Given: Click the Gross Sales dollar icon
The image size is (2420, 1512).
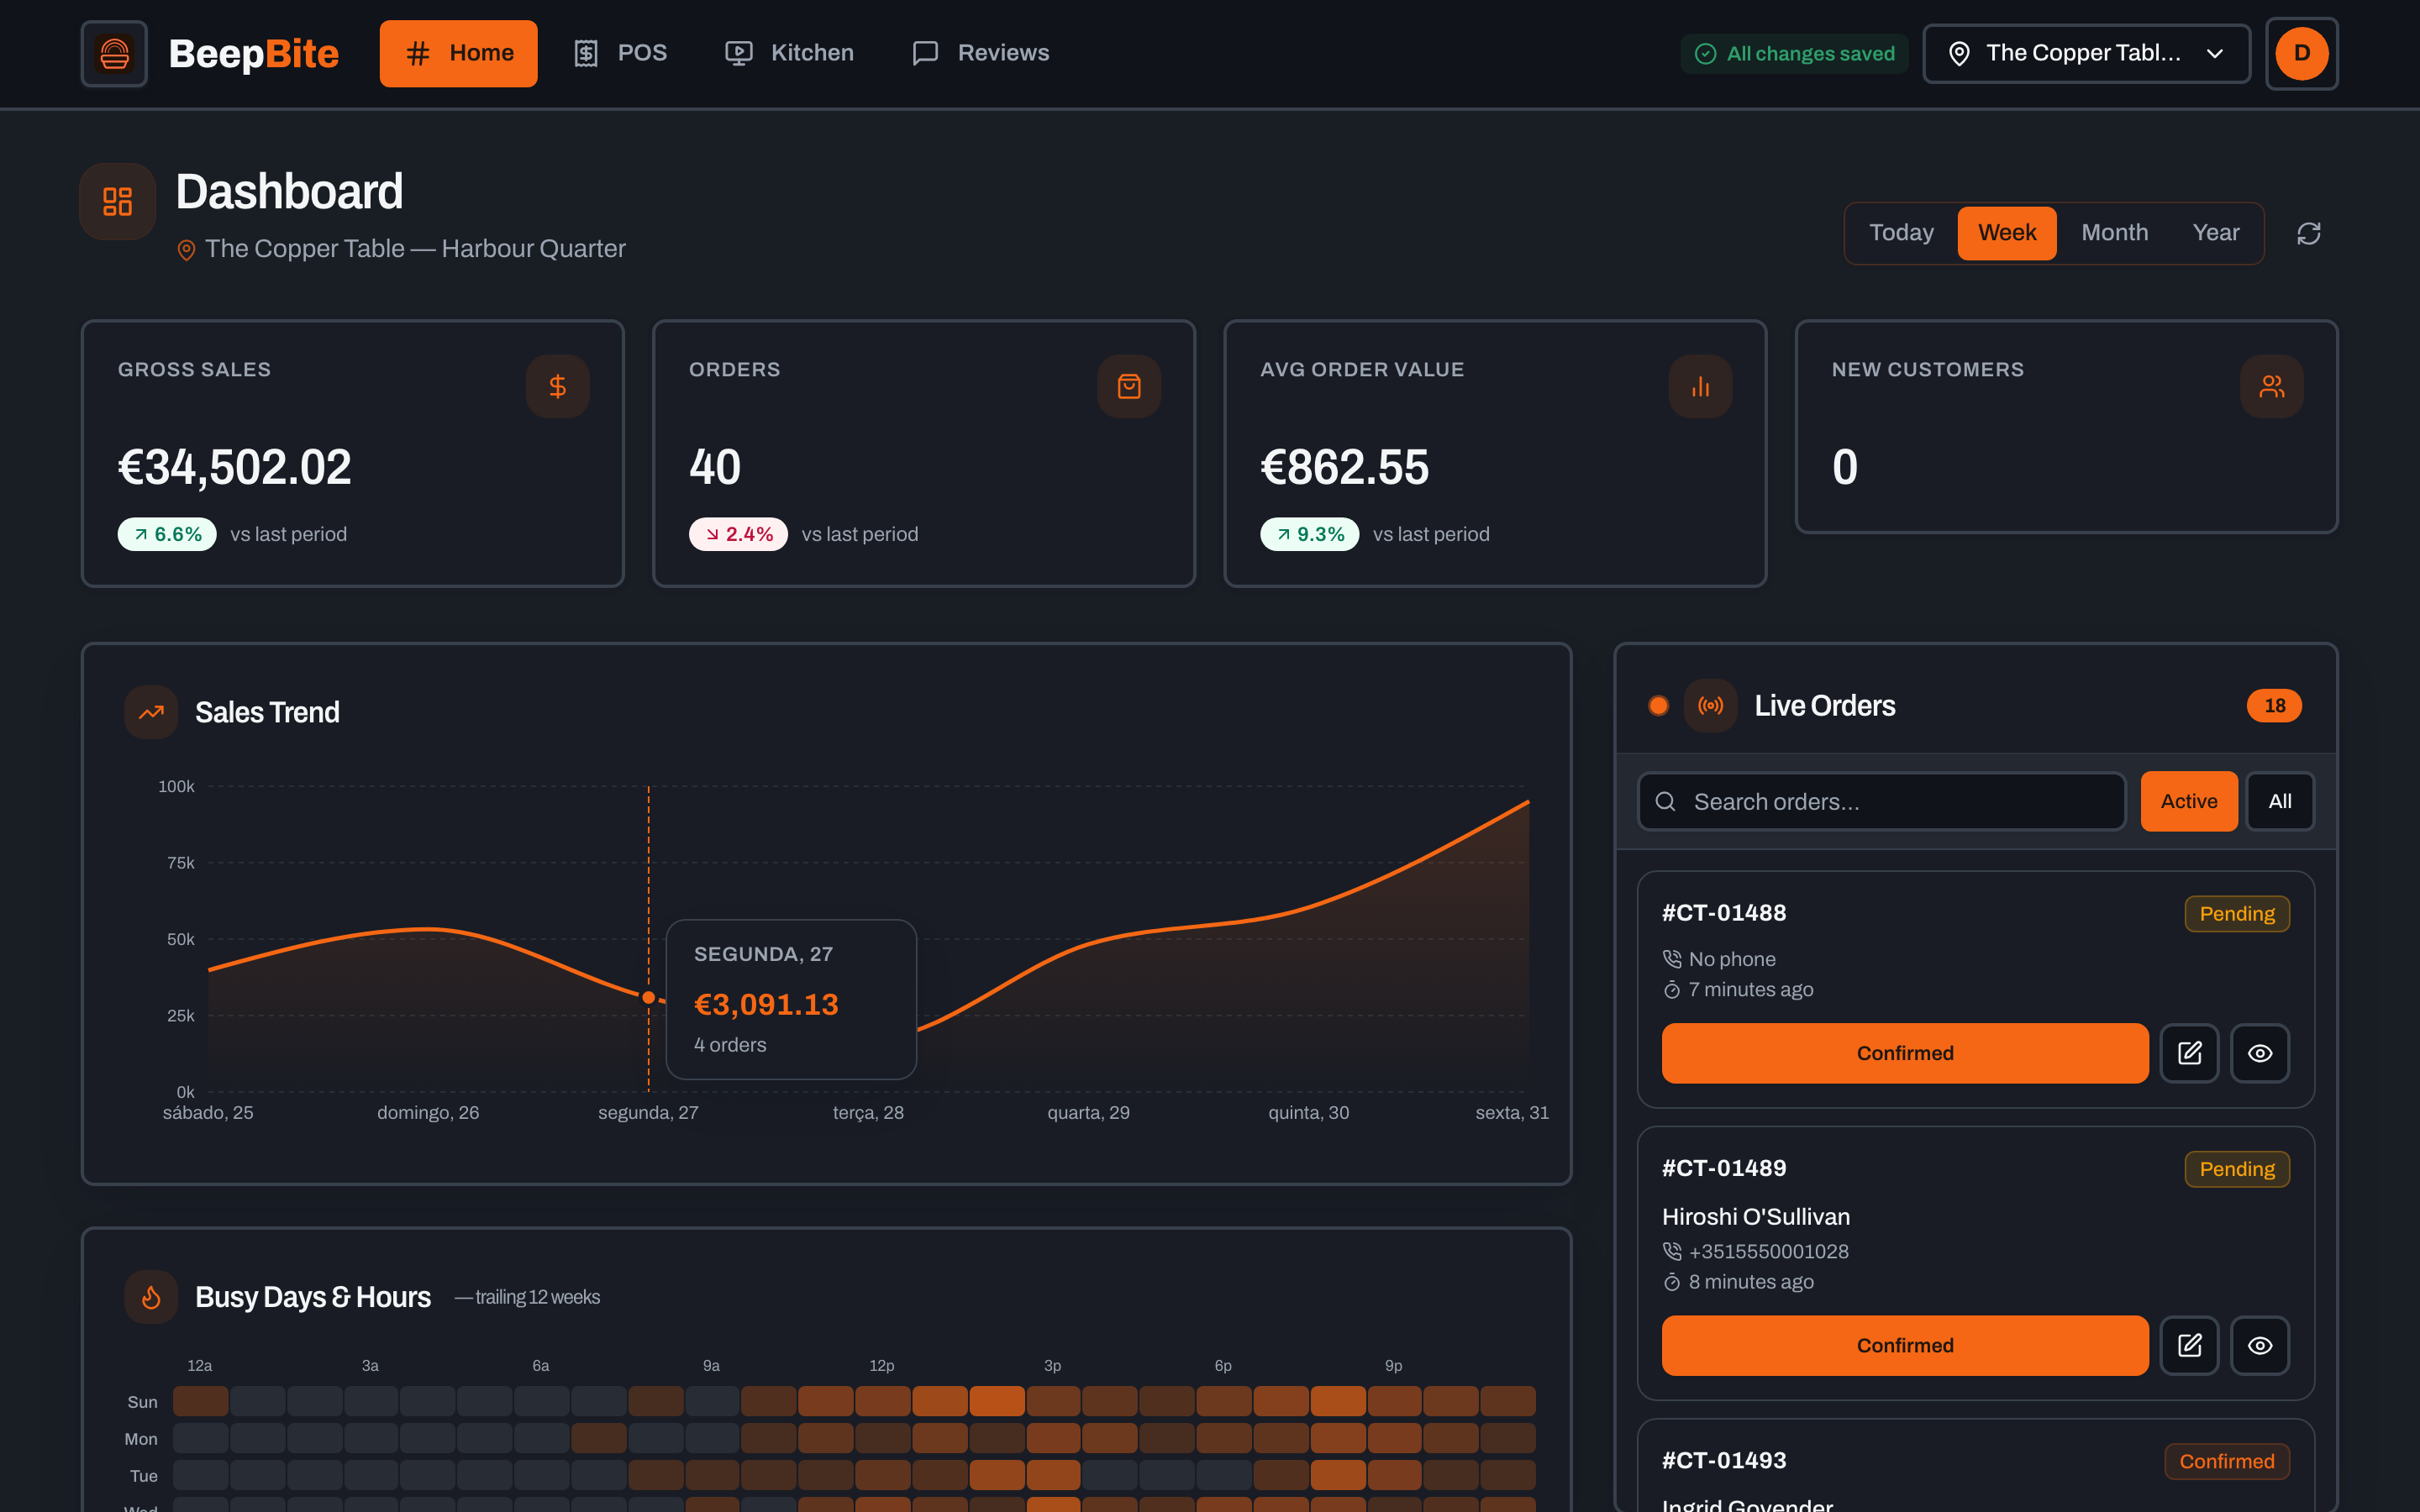Looking at the screenshot, I should [558, 386].
